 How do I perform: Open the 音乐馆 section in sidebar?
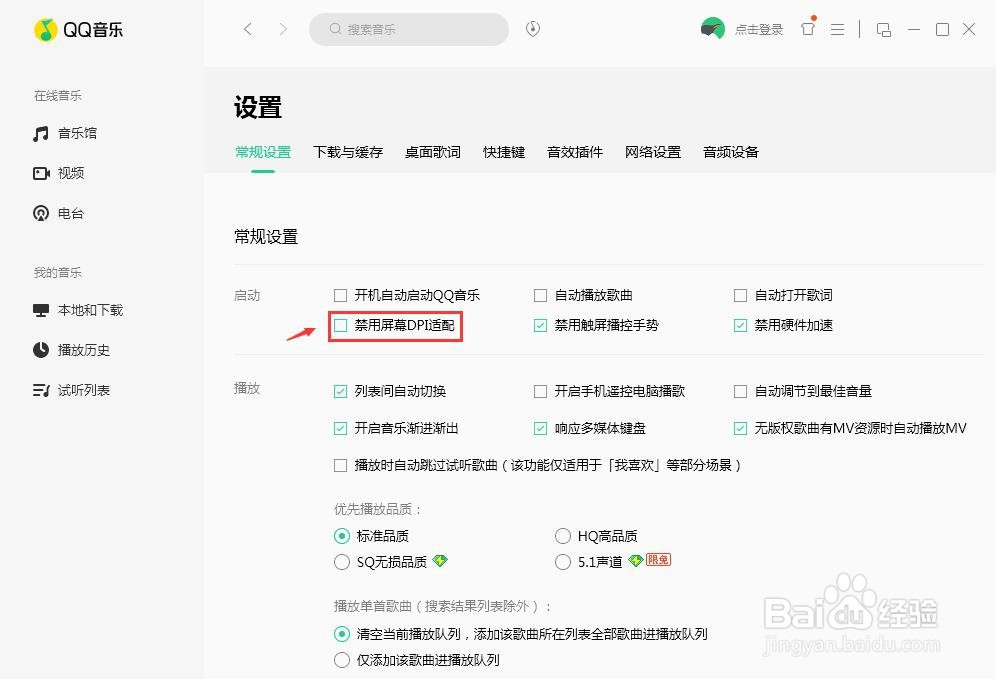(x=75, y=133)
